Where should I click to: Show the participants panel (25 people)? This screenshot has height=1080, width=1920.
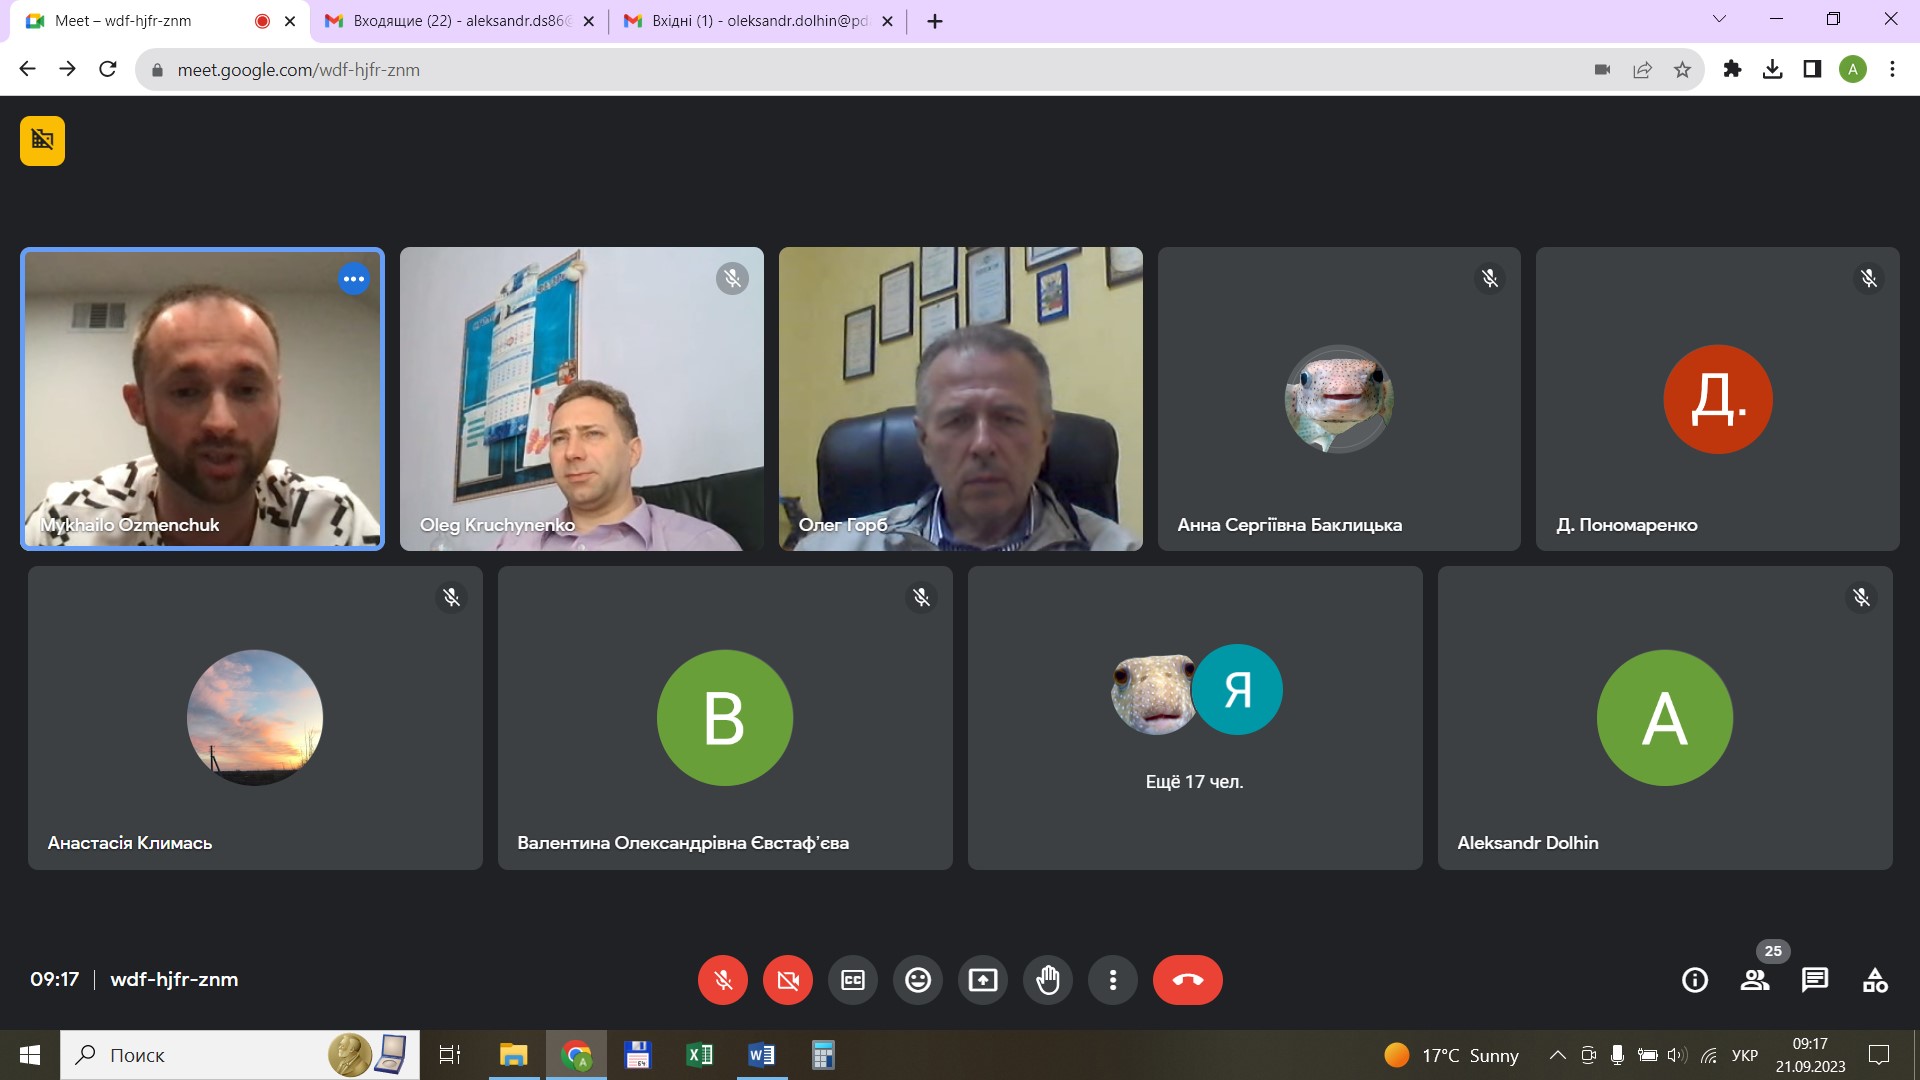click(1755, 980)
